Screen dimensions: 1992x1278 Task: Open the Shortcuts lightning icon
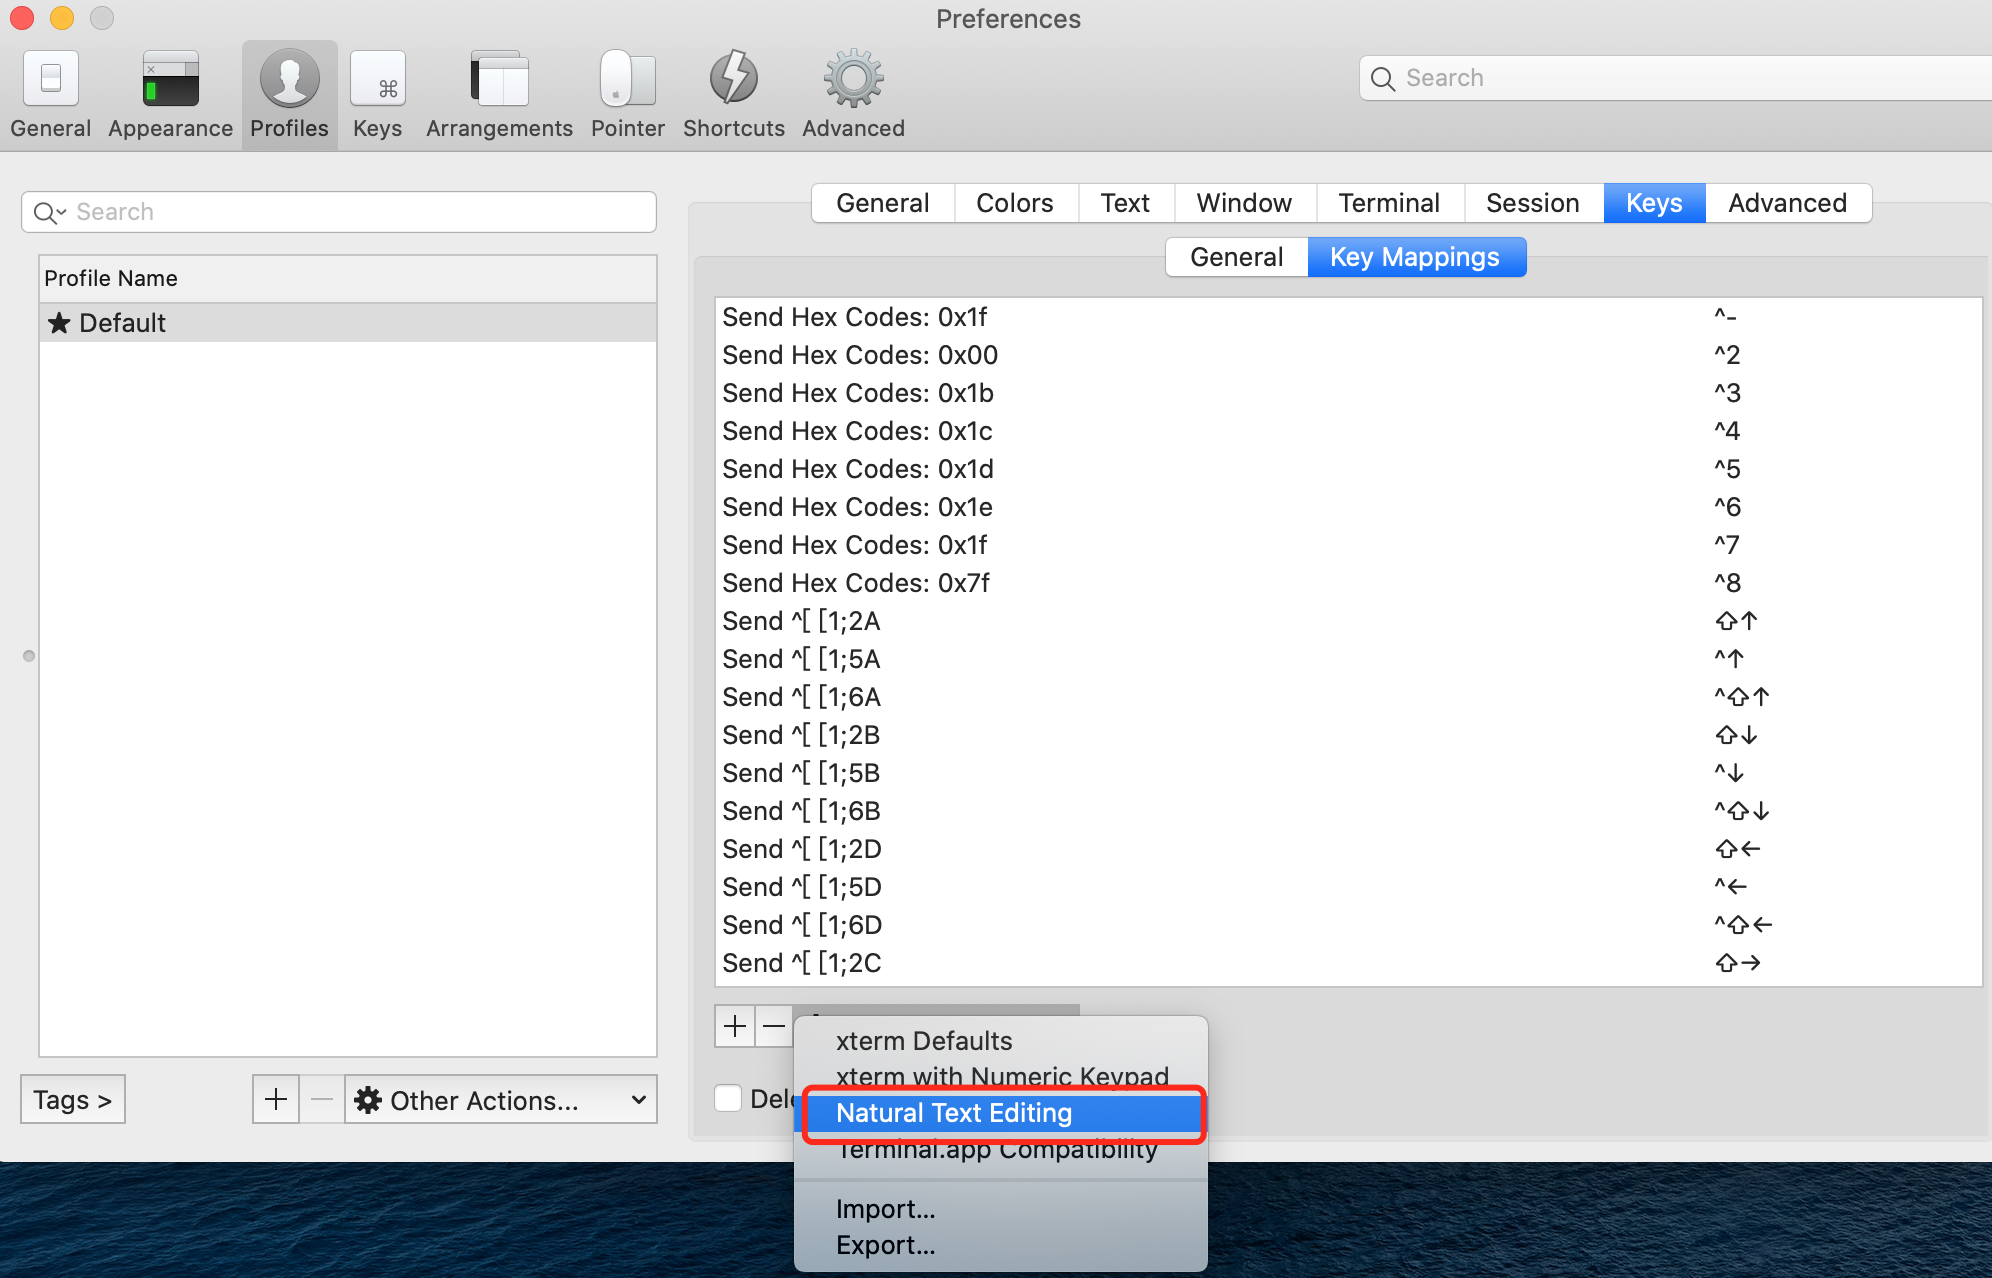tap(733, 95)
